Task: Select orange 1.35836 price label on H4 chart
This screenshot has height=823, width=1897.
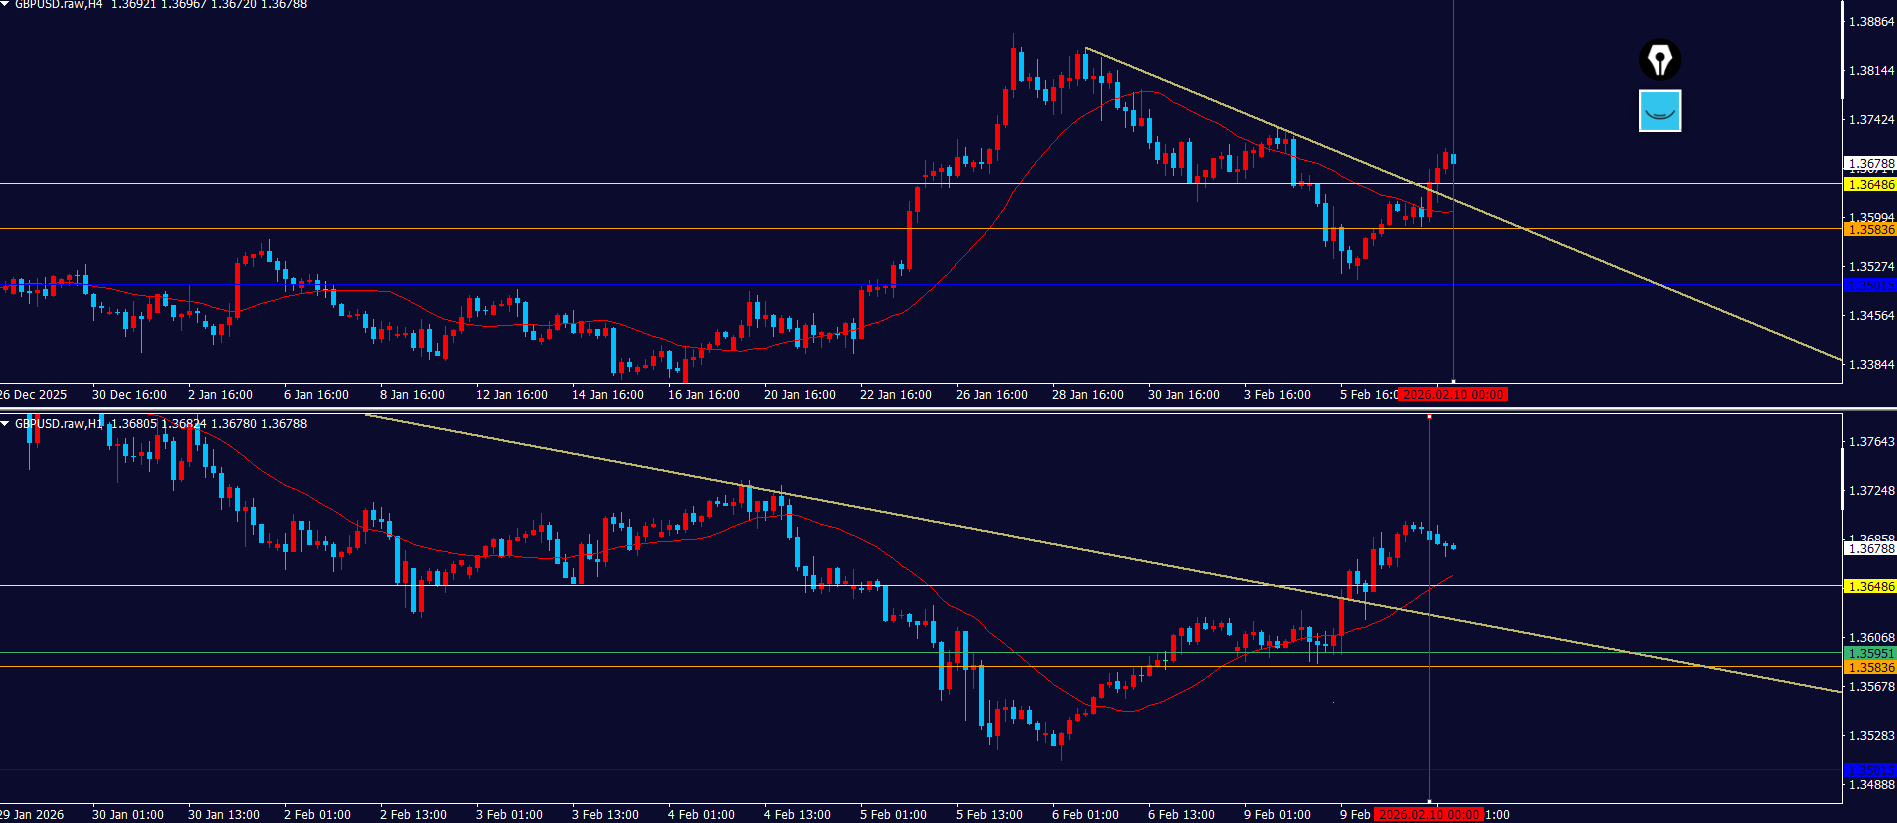Action: pos(1869,230)
